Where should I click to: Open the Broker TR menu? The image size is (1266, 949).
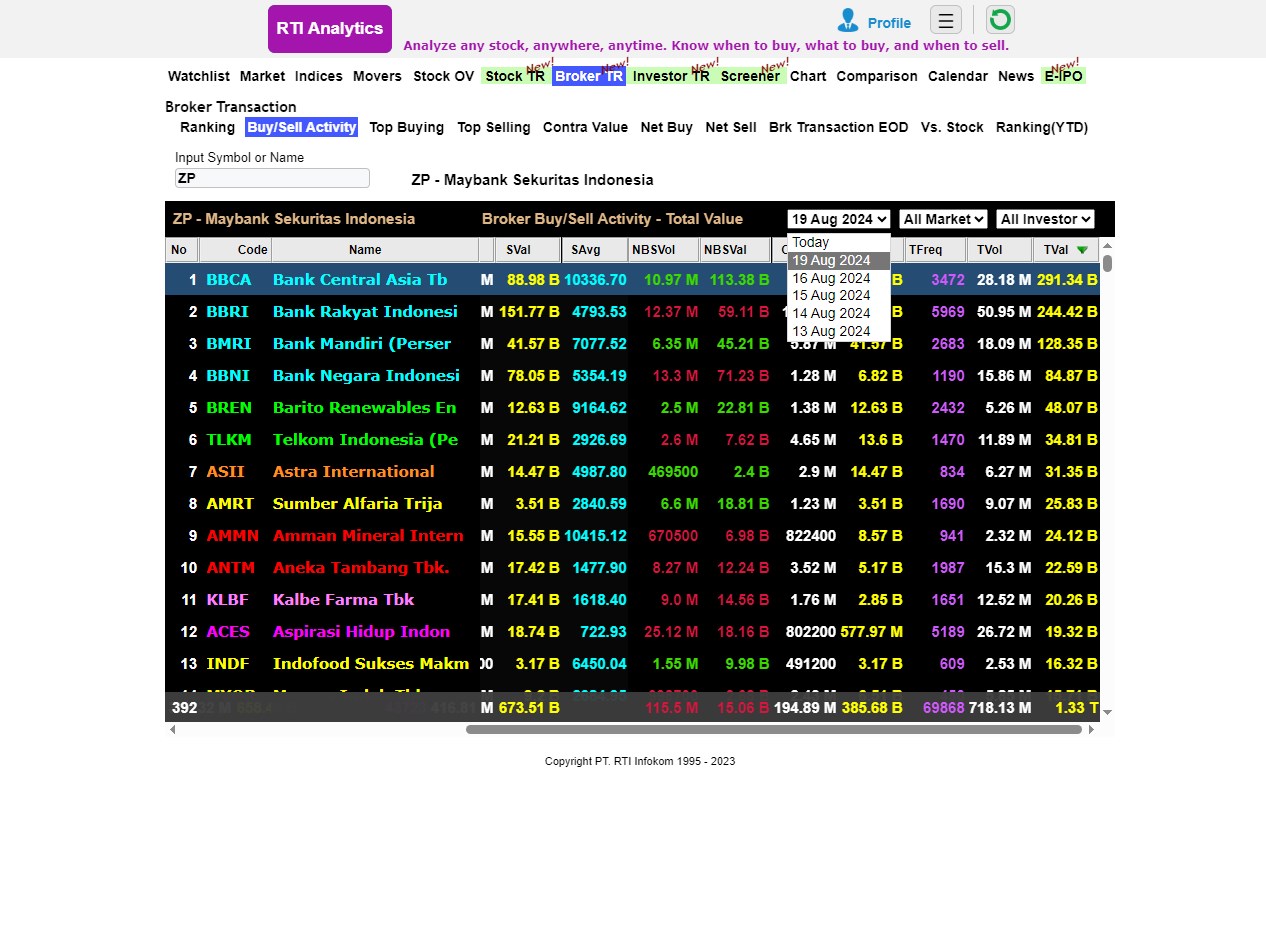[589, 76]
